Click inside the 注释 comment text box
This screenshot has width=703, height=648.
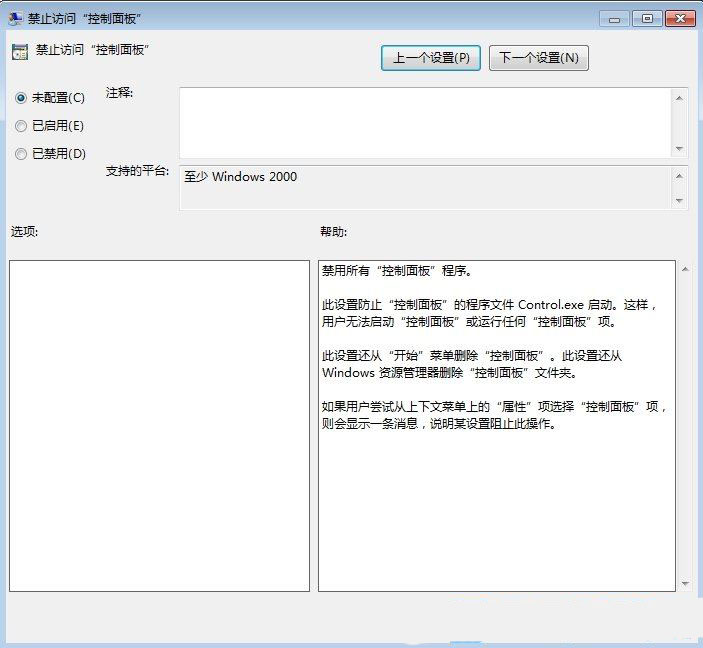[x=425, y=123]
